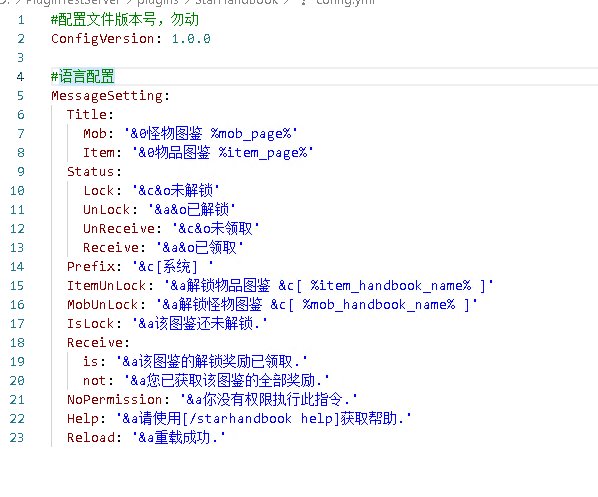Open the config.yml breadcrumb item
This screenshot has height=497, width=598.
click(x=346, y=2)
